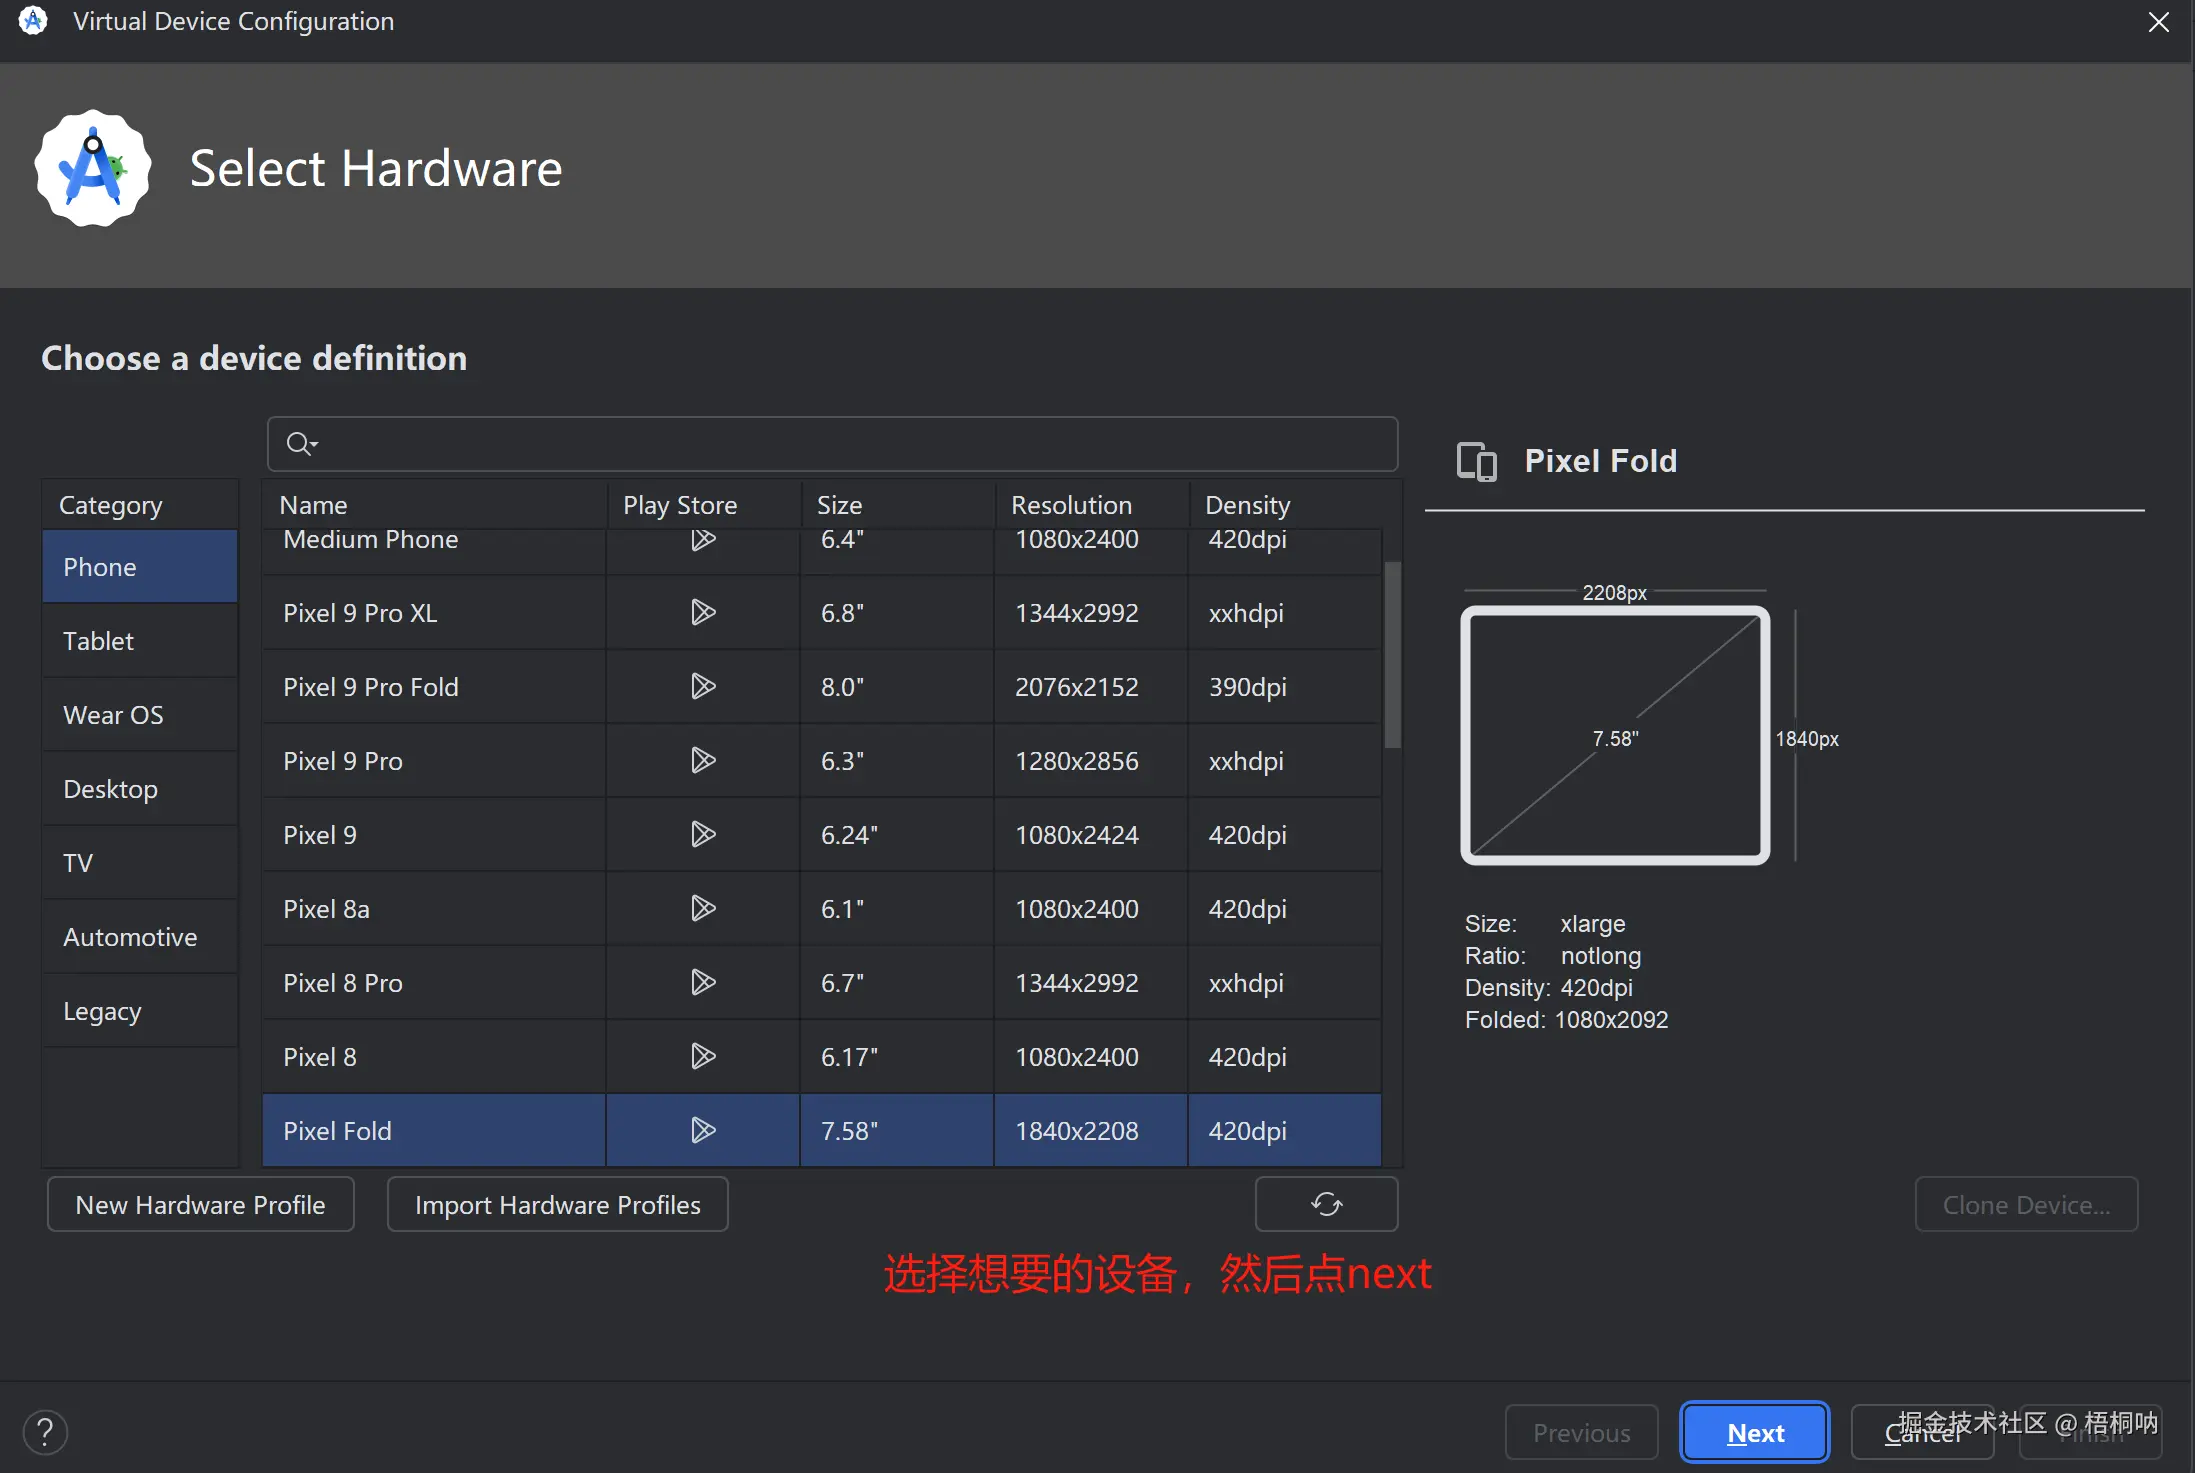Click the Pixel Fold name cell
Screen dimensions: 2195x1473
tap(434, 1131)
